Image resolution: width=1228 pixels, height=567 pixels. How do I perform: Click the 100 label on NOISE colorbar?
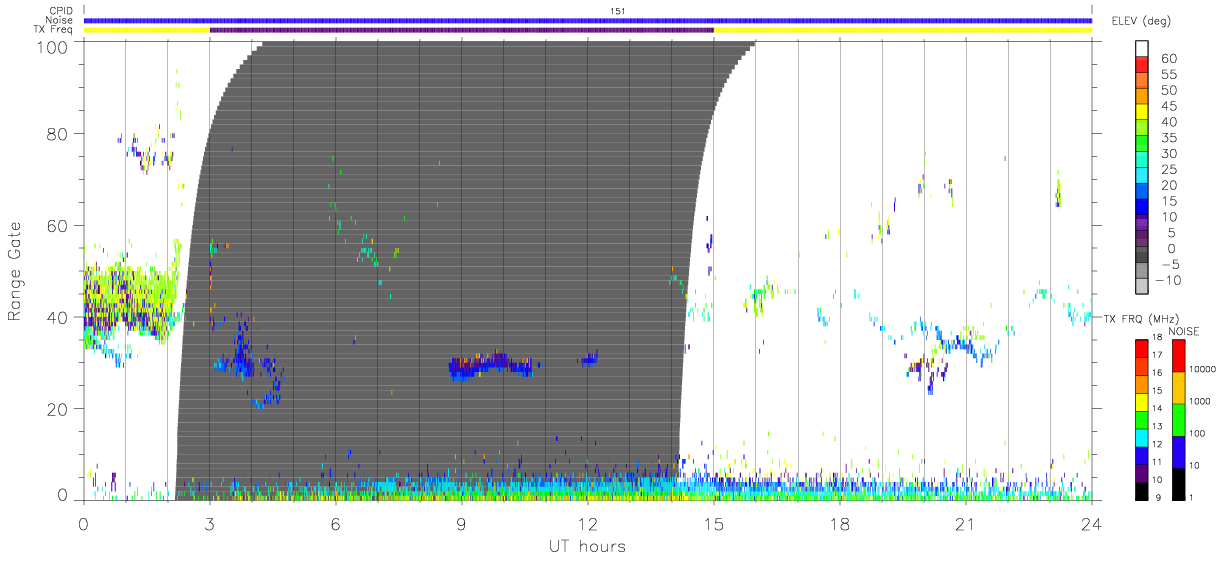click(x=1198, y=433)
